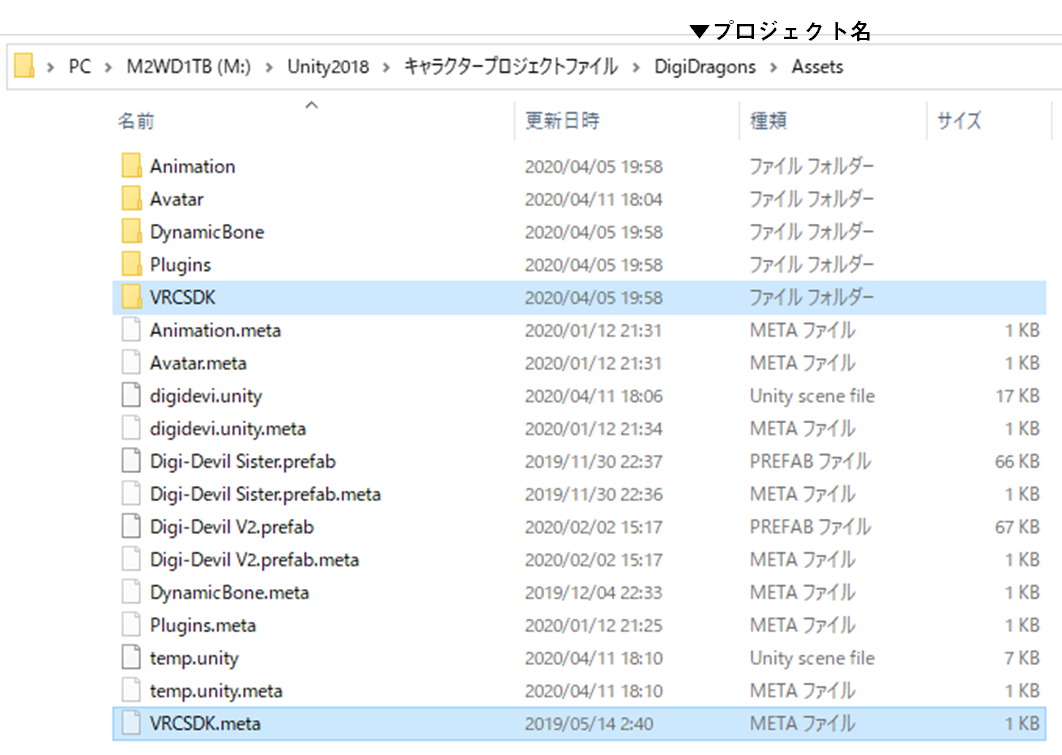
Task: Select the digidevi.unity.meta file name
Action: (x=228, y=429)
